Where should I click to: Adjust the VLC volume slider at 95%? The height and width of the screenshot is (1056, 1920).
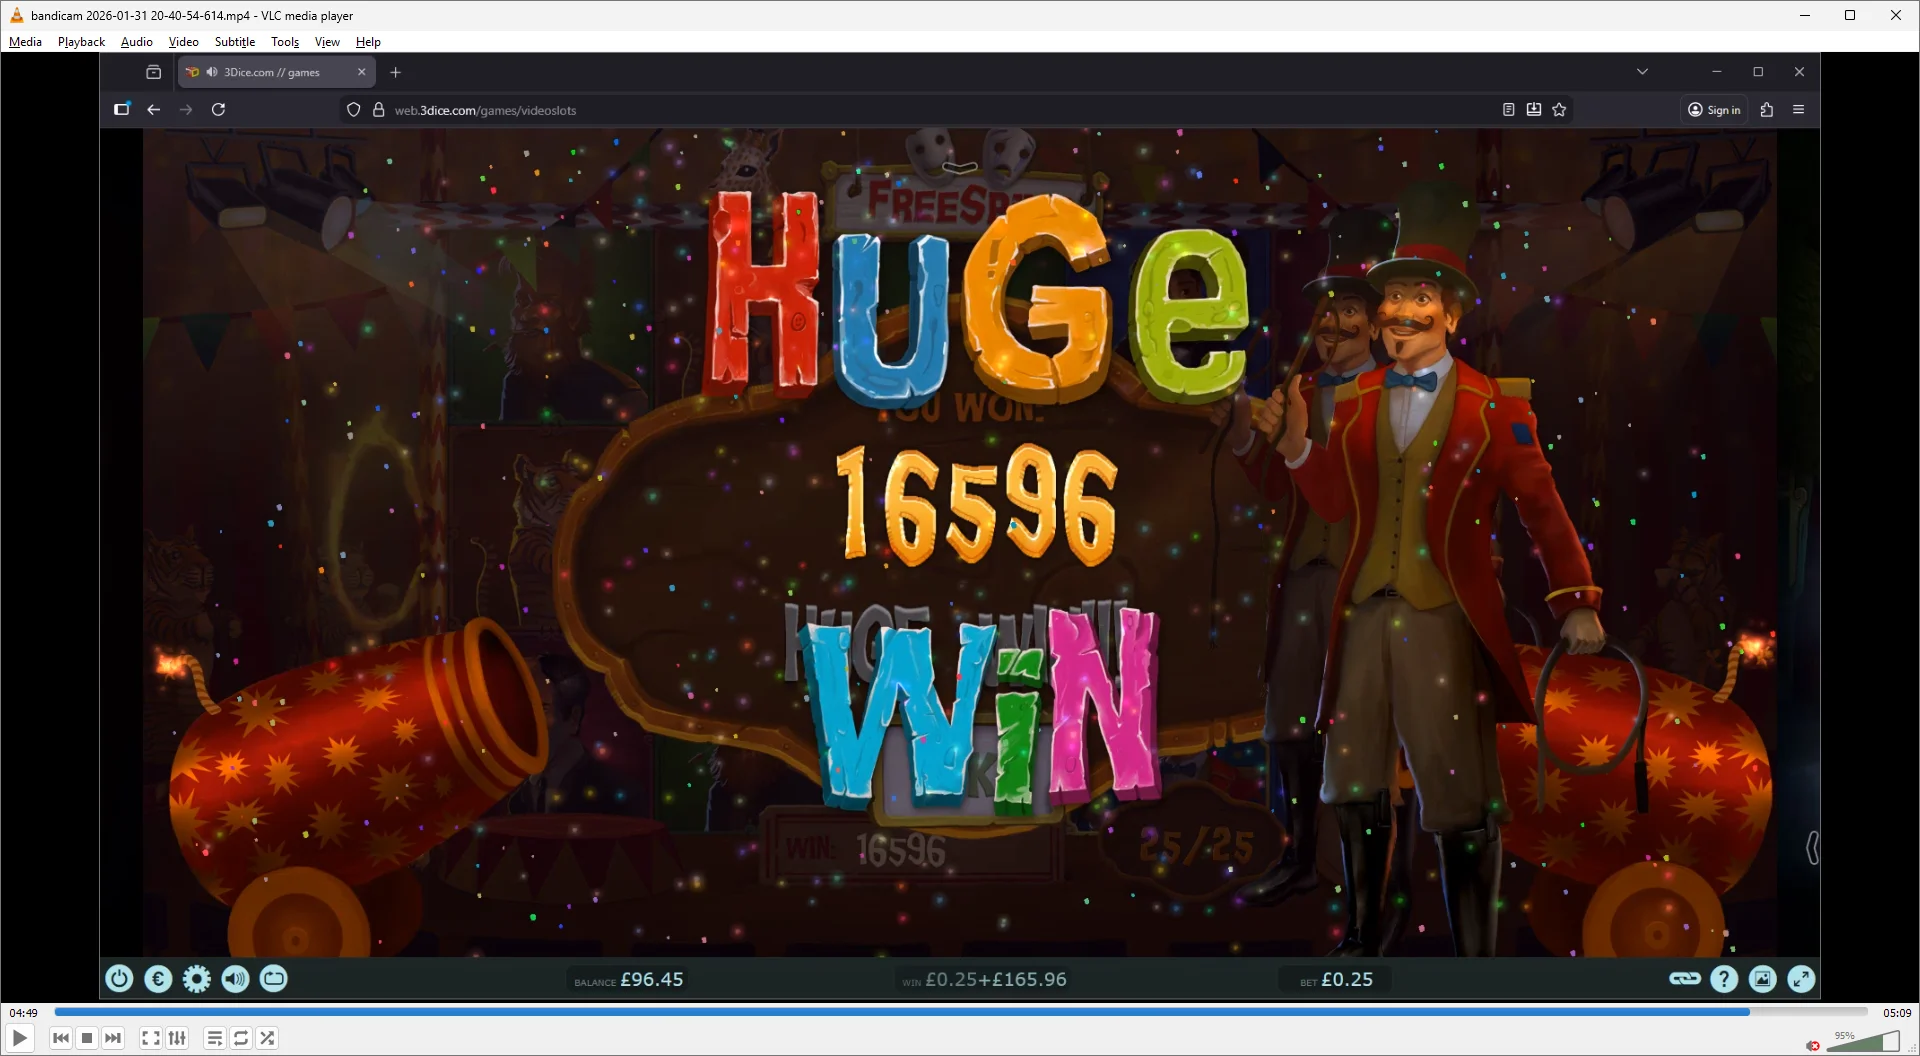(1863, 1042)
